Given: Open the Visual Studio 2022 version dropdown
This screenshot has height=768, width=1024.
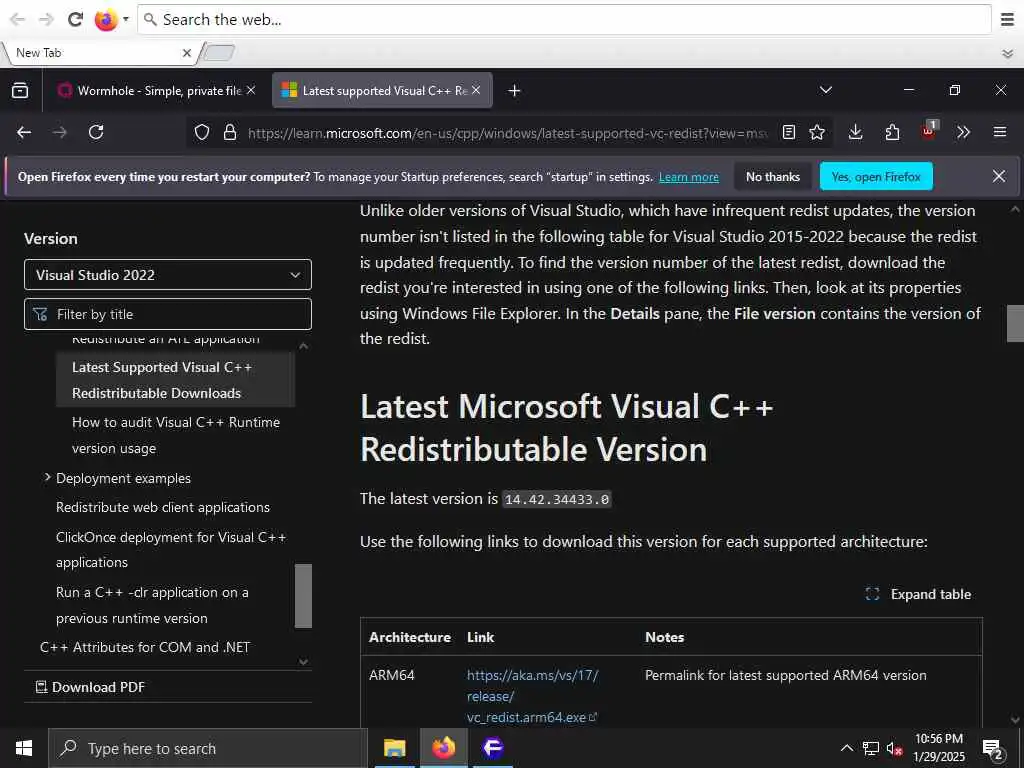Looking at the screenshot, I should click(168, 275).
